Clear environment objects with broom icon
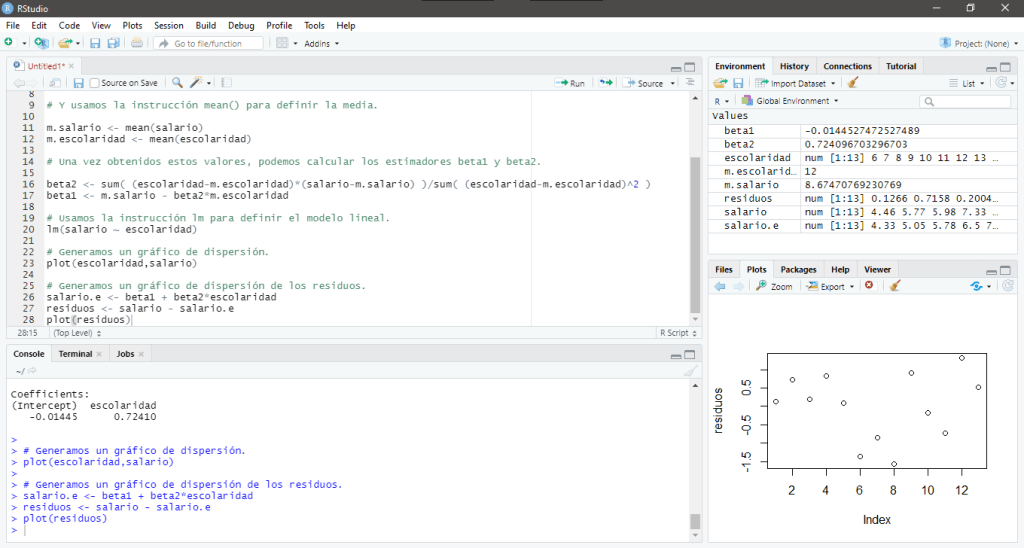 click(x=852, y=83)
